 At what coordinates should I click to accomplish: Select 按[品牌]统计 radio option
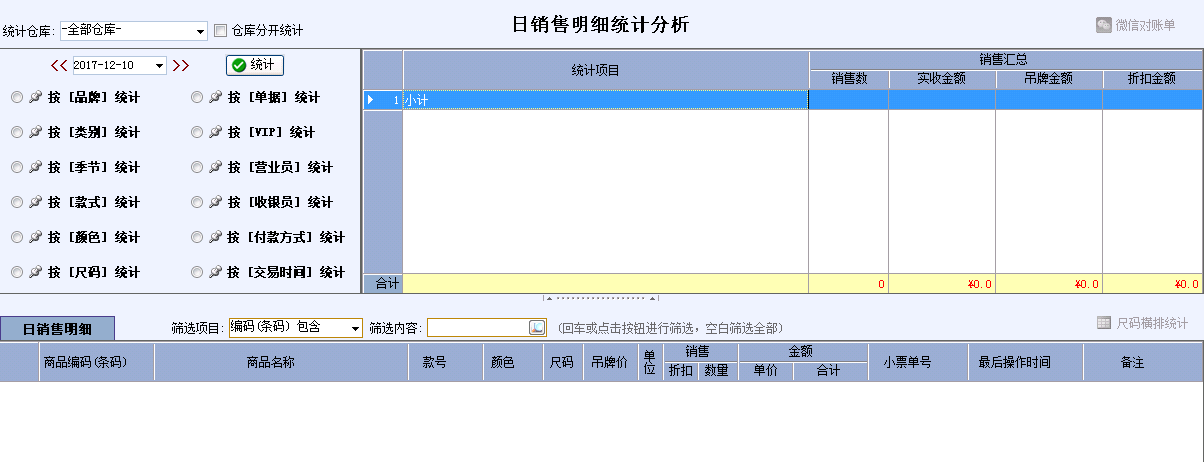tap(17, 97)
